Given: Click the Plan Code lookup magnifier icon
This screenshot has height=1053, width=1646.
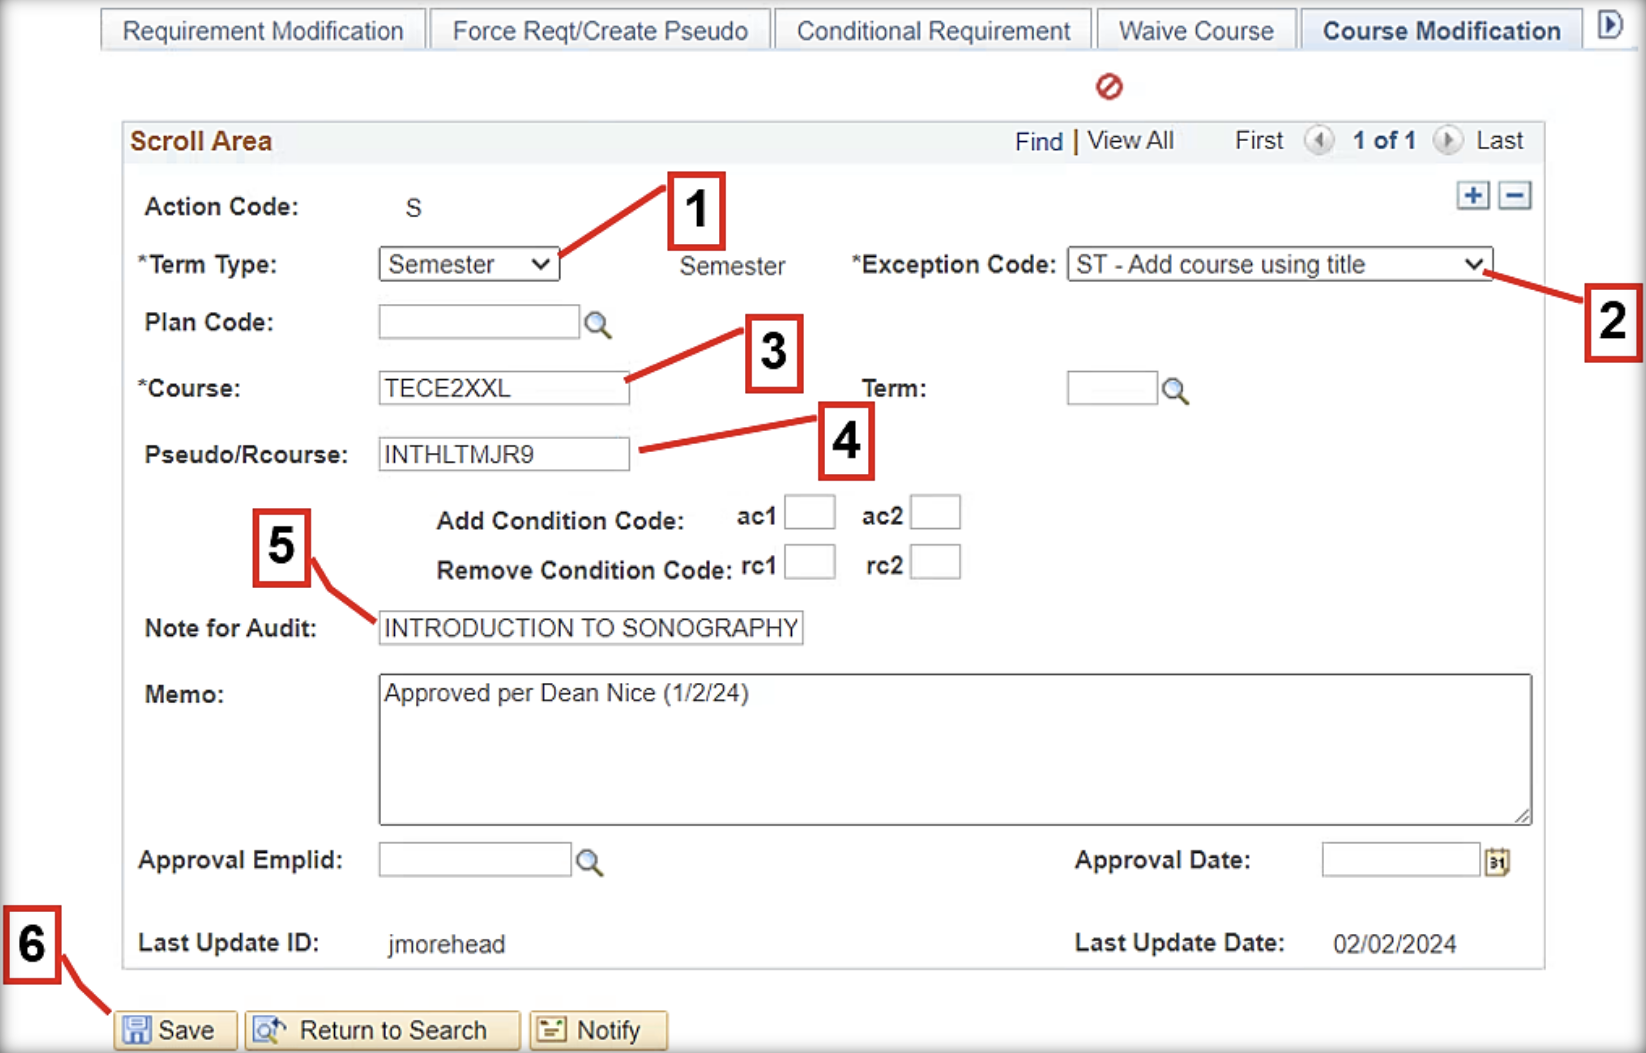Looking at the screenshot, I should coord(598,325).
